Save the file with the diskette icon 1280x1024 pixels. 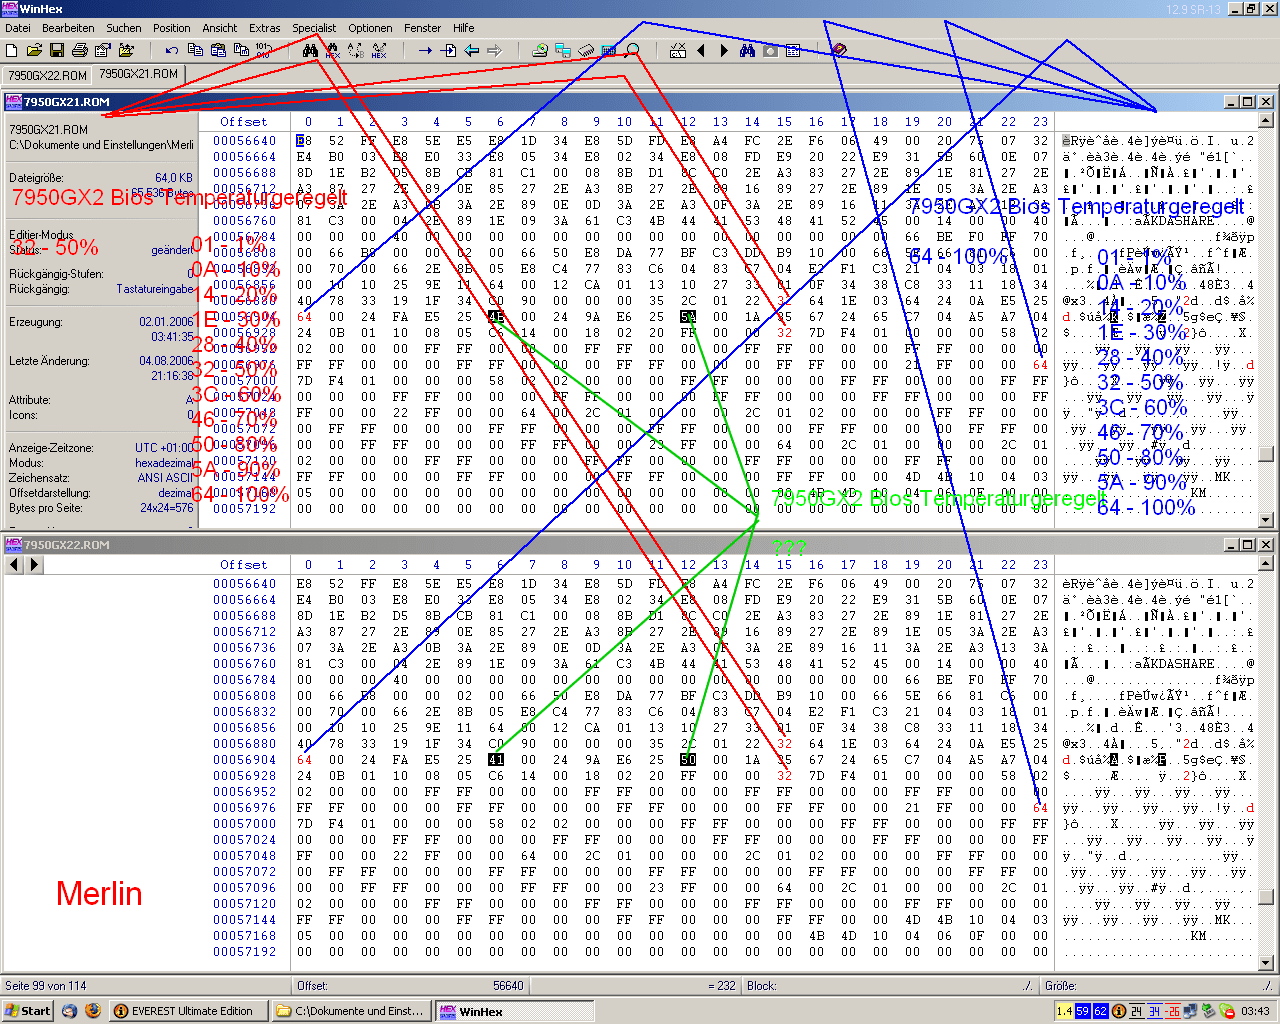coord(57,50)
